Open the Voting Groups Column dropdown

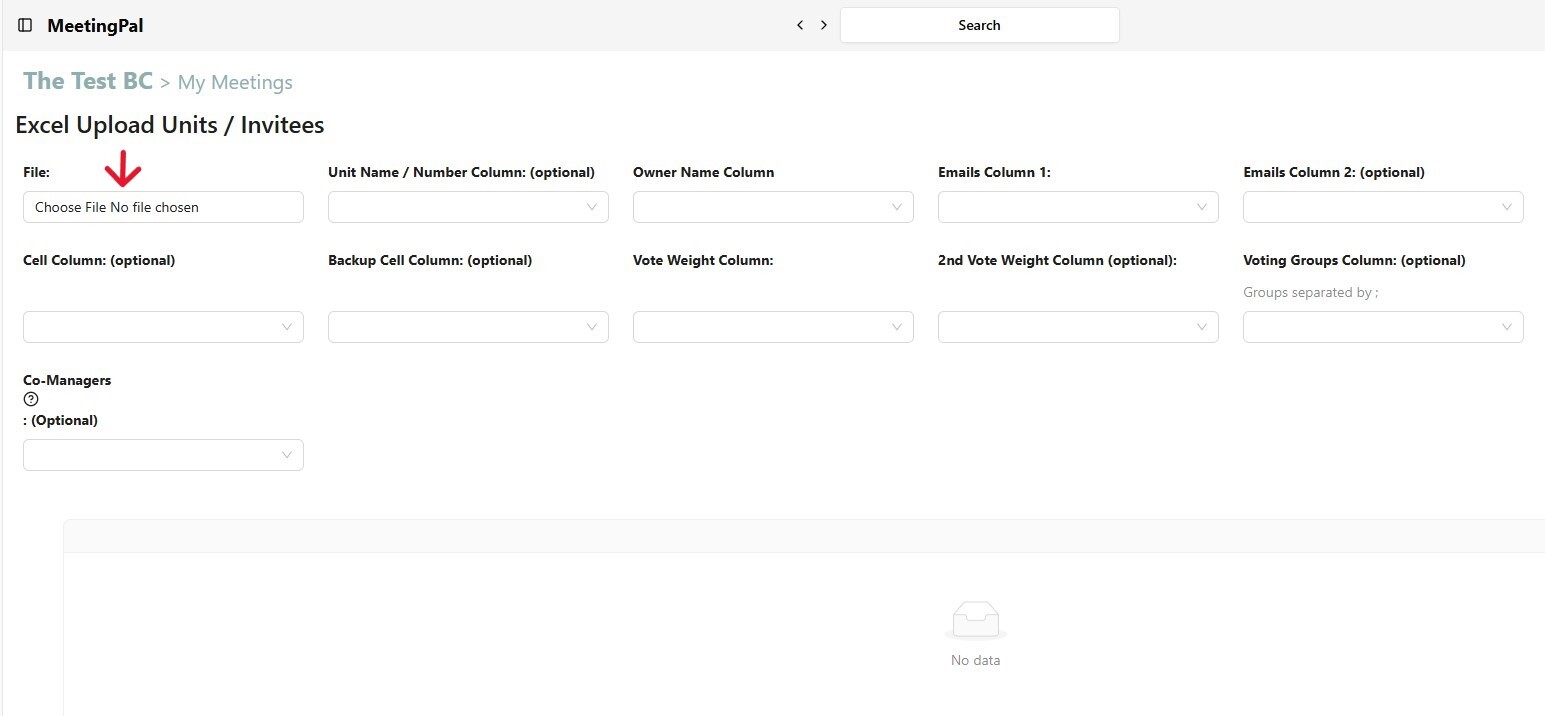click(x=1383, y=327)
